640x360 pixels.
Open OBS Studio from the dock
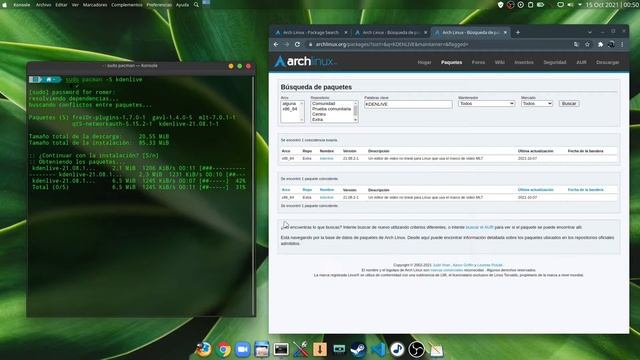(416, 349)
